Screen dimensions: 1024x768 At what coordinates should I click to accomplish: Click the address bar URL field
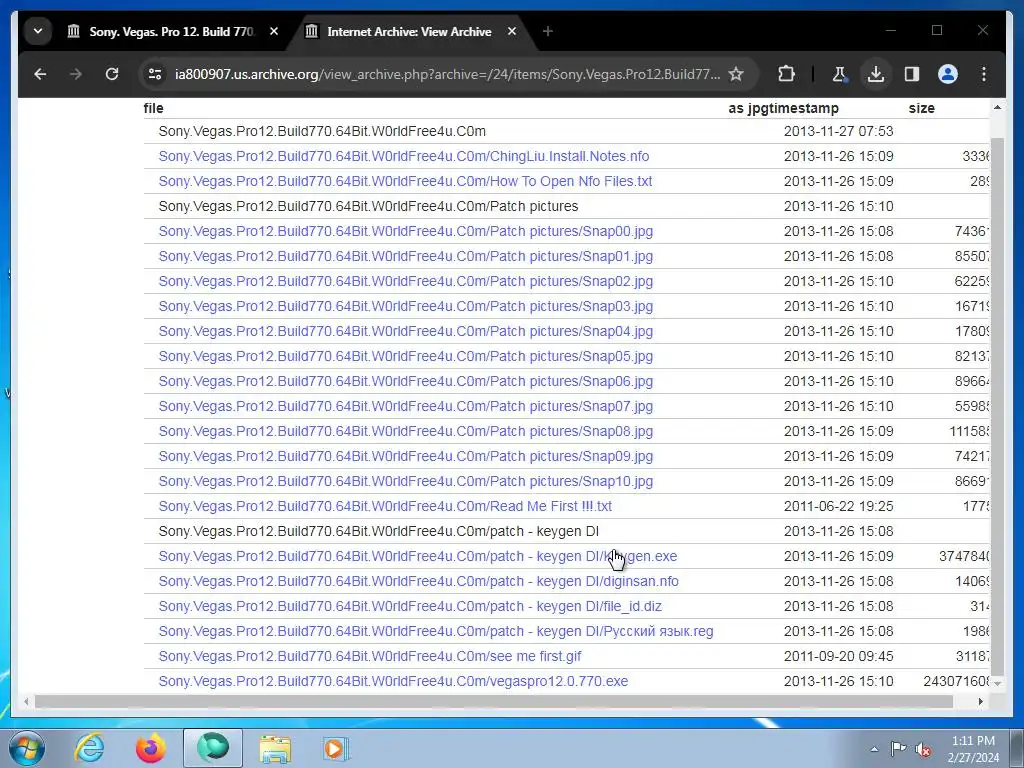[x=447, y=74]
